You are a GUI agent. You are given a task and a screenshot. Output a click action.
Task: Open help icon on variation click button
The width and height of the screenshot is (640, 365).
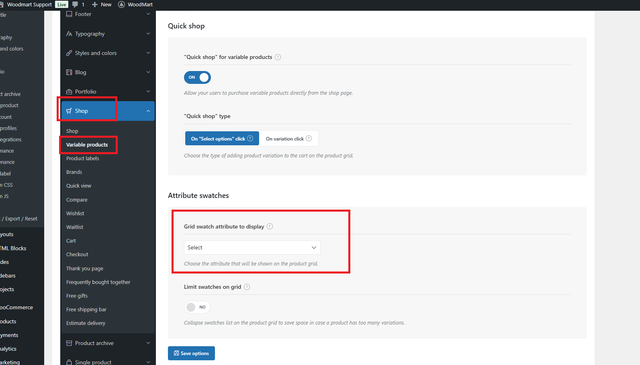point(309,138)
